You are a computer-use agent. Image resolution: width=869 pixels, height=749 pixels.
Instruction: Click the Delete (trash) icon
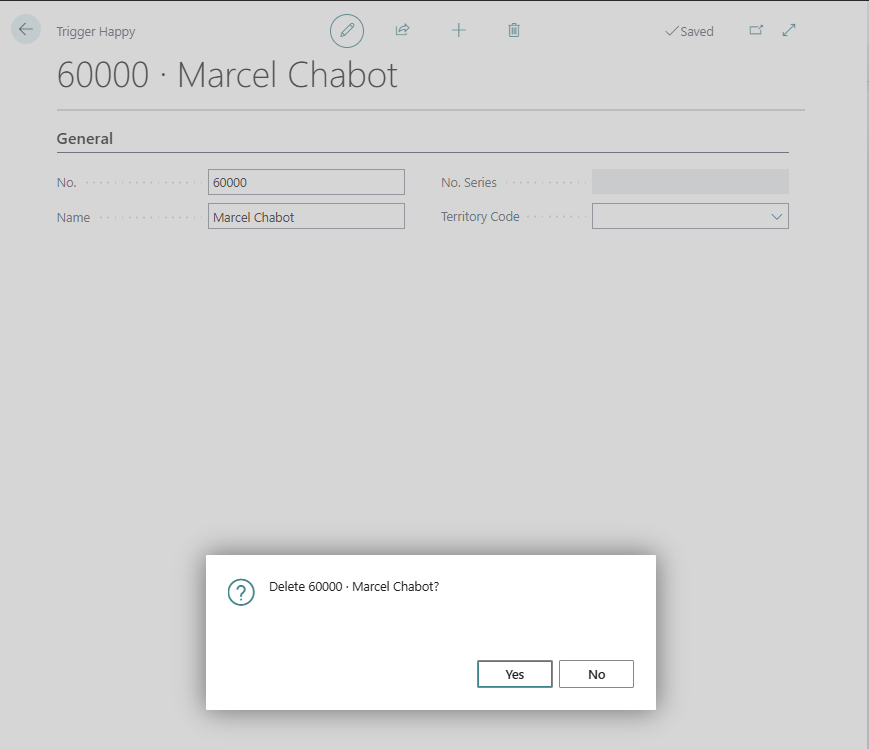click(x=513, y=30)
